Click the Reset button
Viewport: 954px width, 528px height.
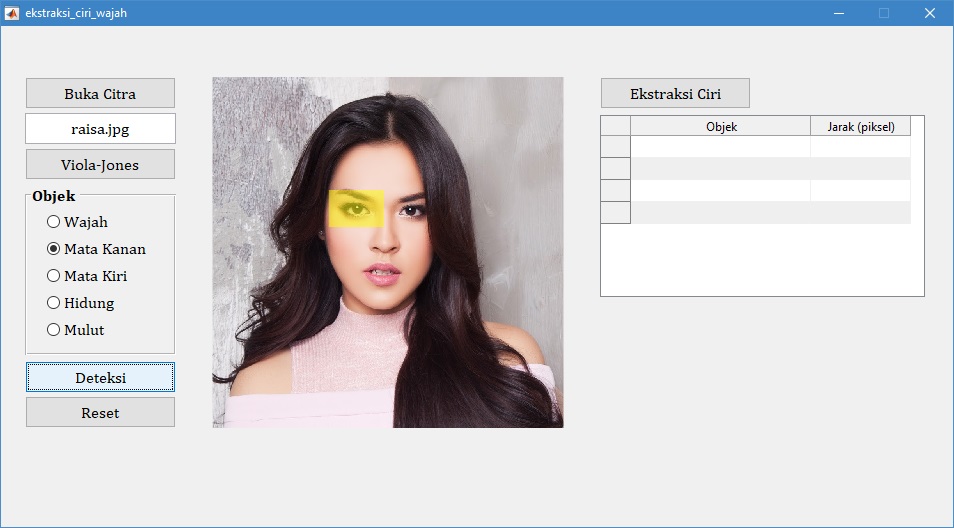(100, 412)
